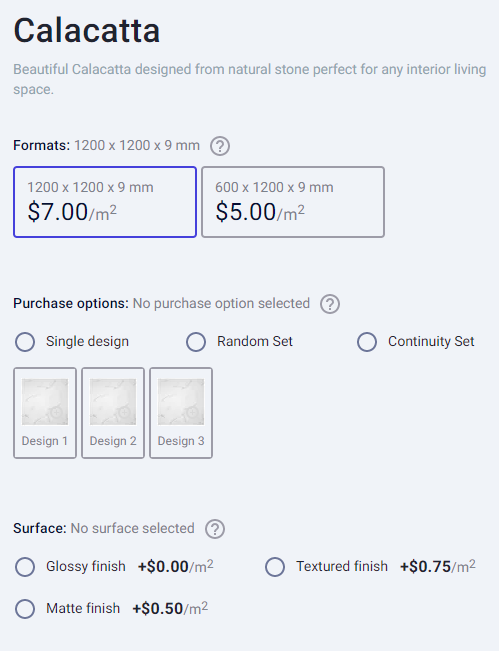Click the $5.00/m² price label

pos(260,212)
